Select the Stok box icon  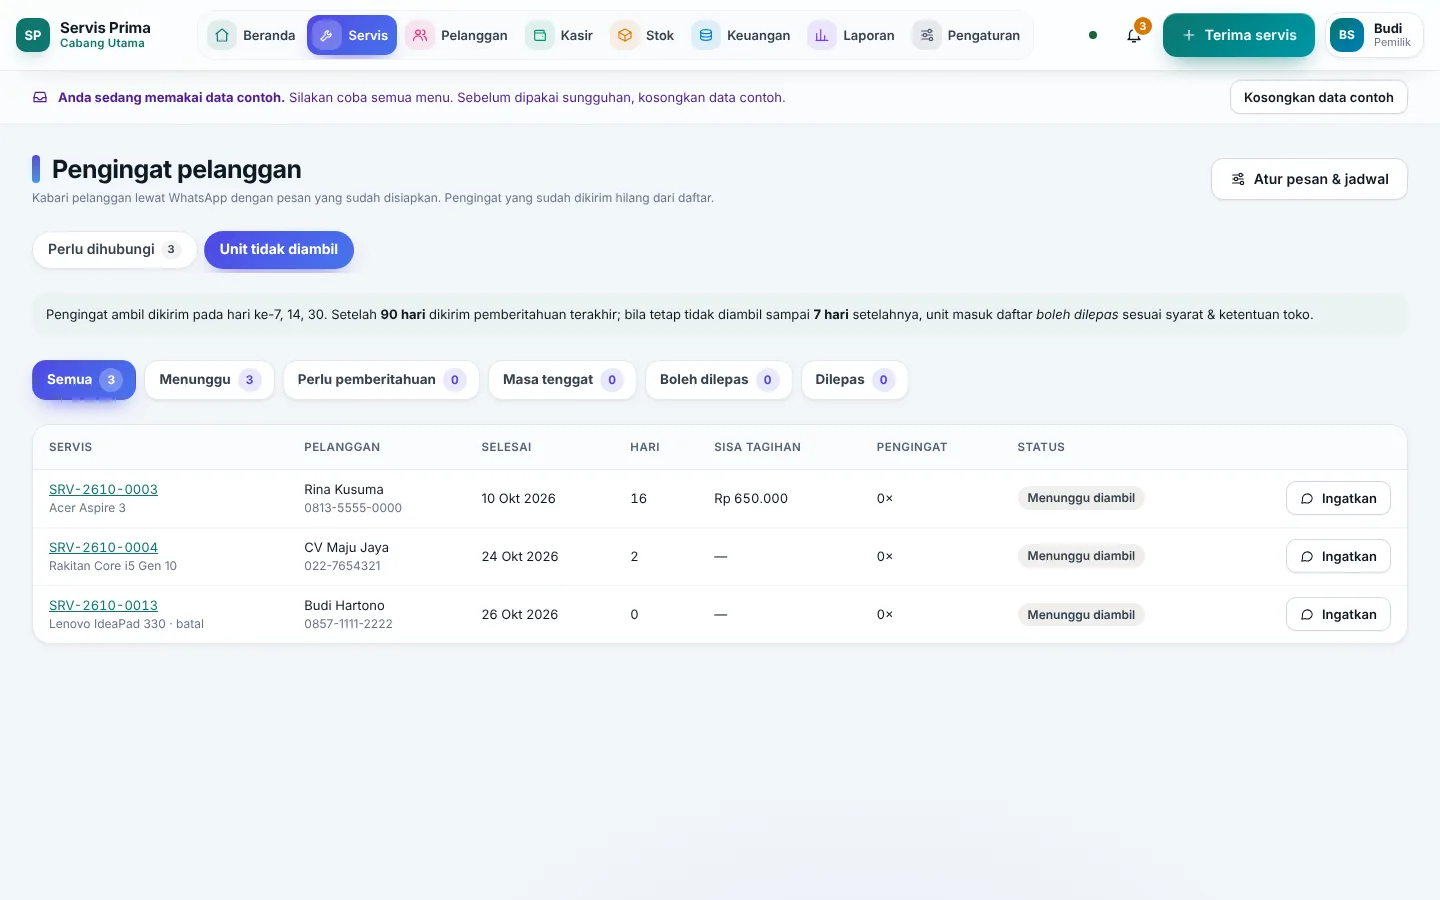tap(625, 35)
